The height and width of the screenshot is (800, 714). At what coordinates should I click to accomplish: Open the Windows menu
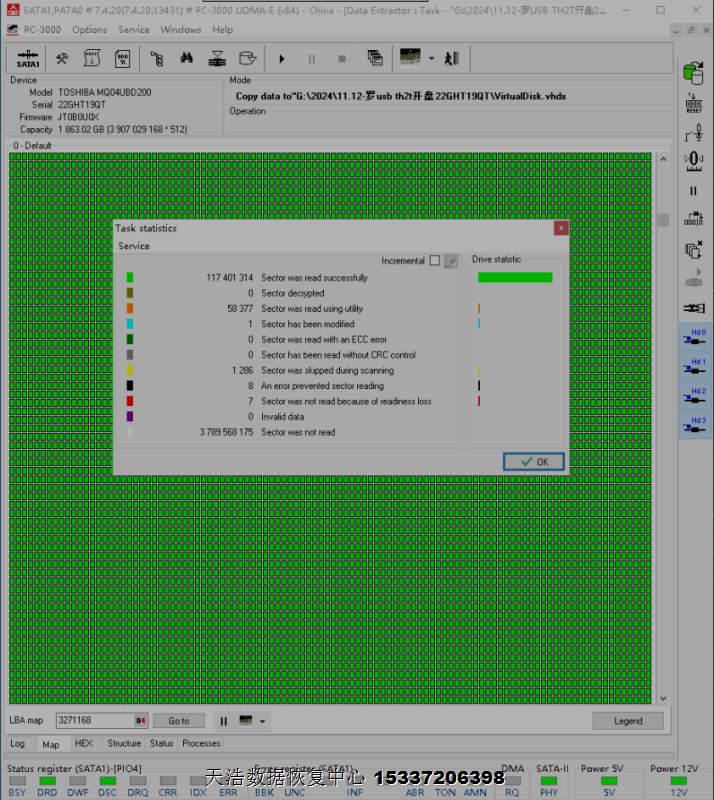(180, 30)
